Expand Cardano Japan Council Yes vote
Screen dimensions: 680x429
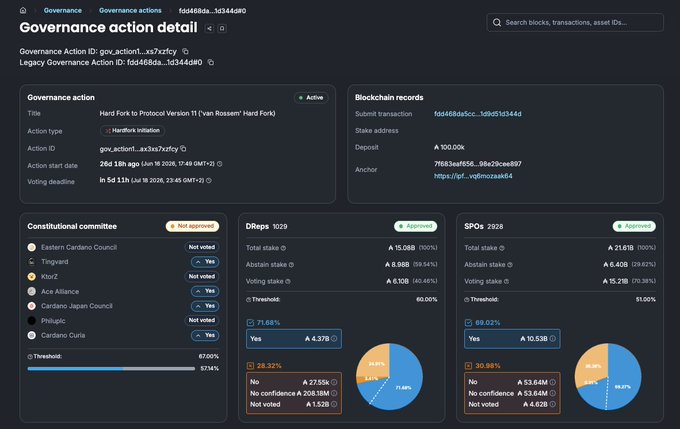pyautogui.click(x=205, y=306)
